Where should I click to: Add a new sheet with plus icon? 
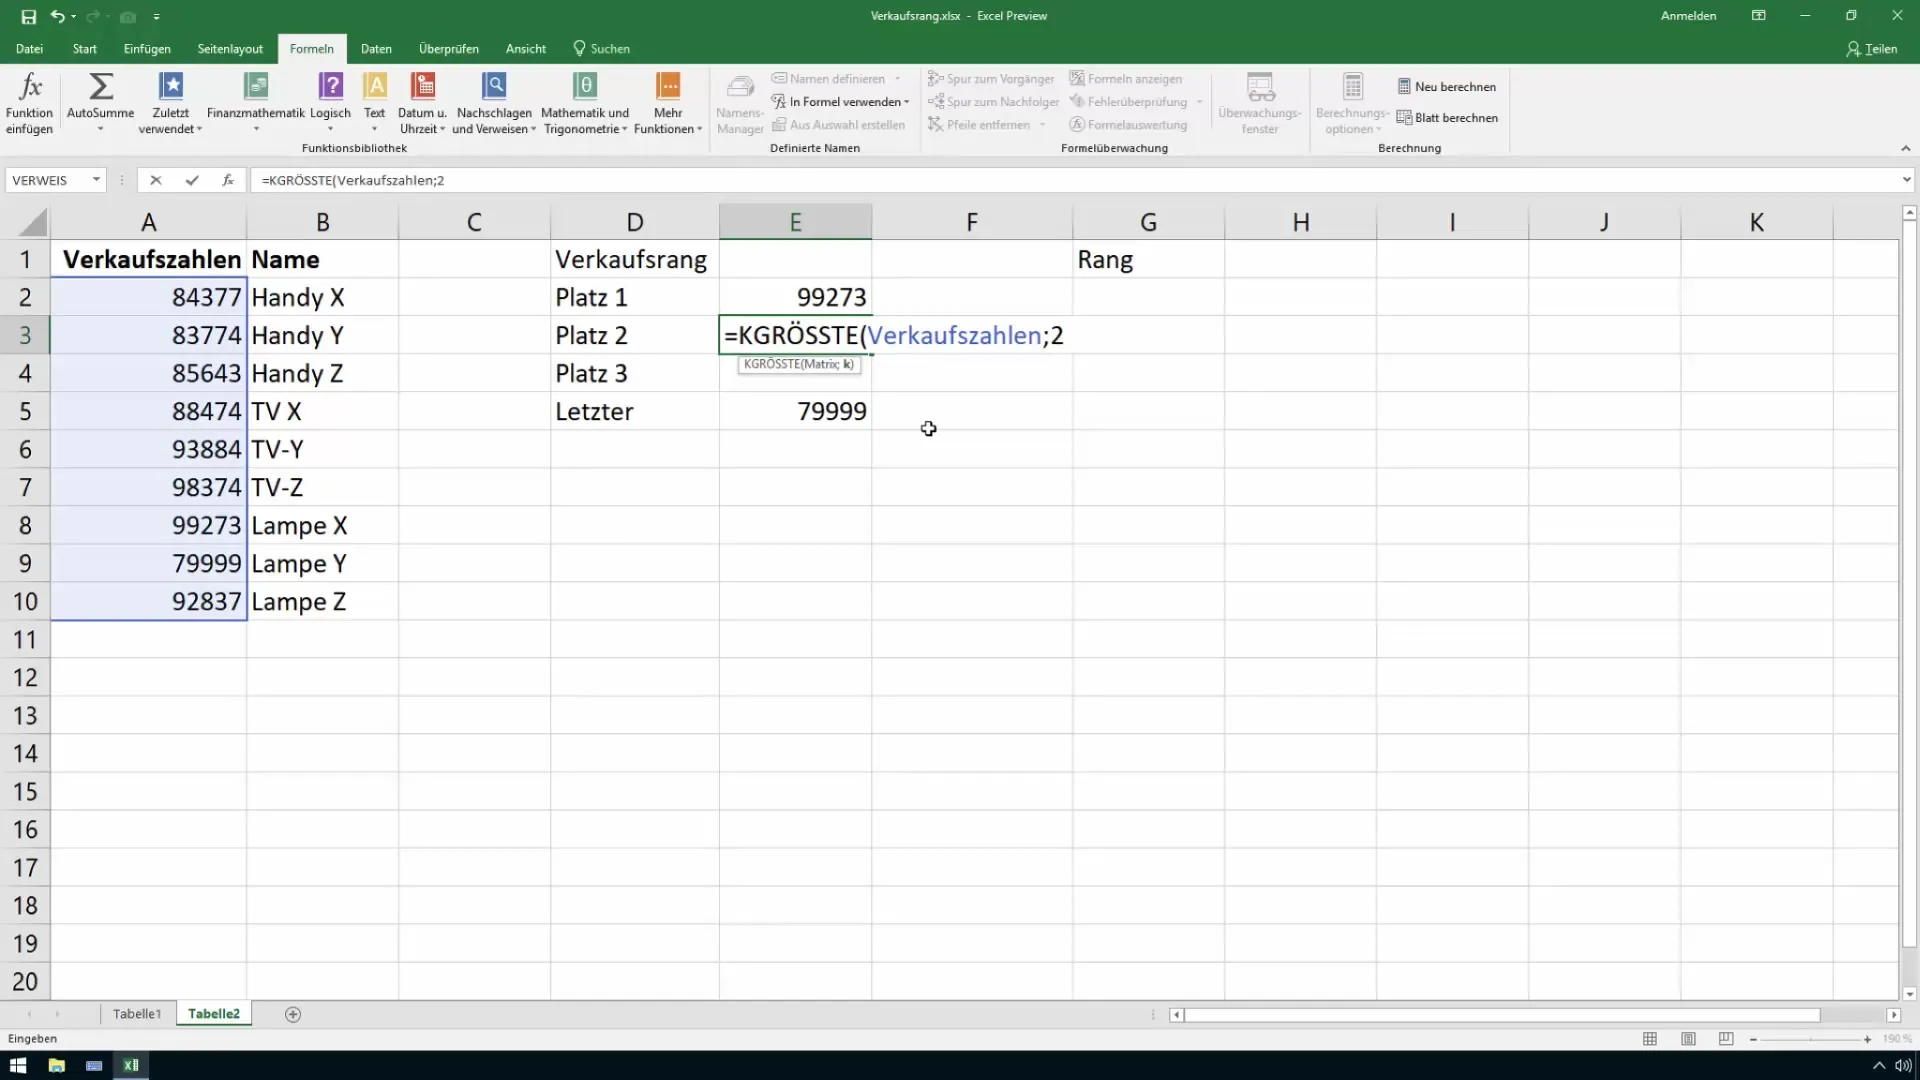pyautogui.click(x=293, y=1014)
